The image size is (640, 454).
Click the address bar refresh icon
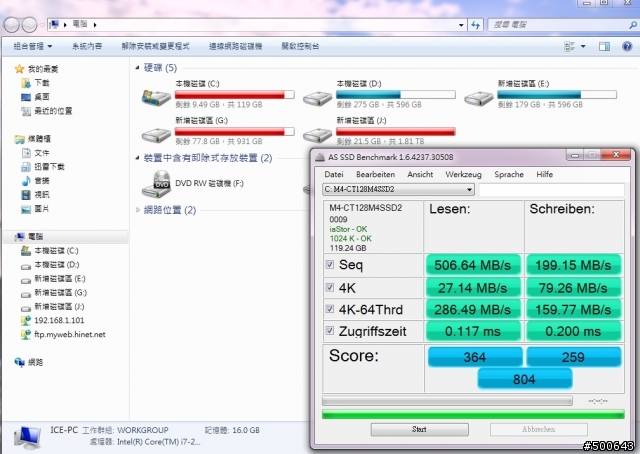click(476, 25)
